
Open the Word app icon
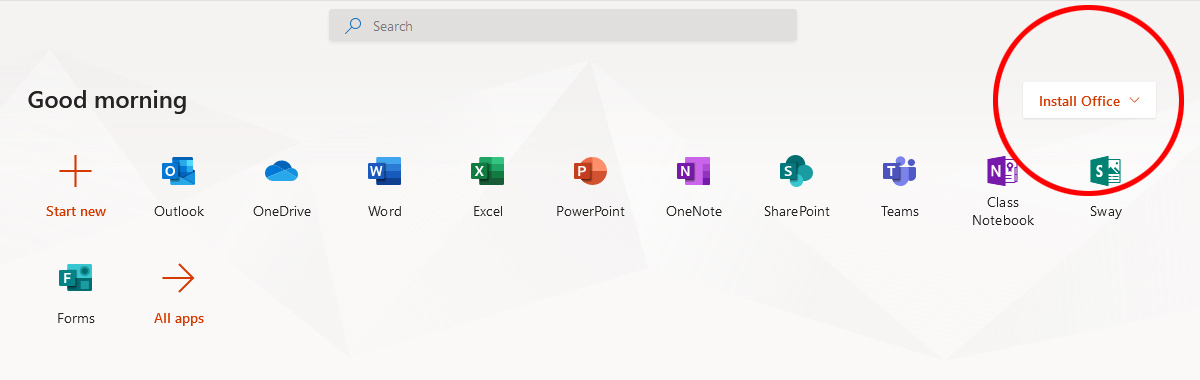384,172
